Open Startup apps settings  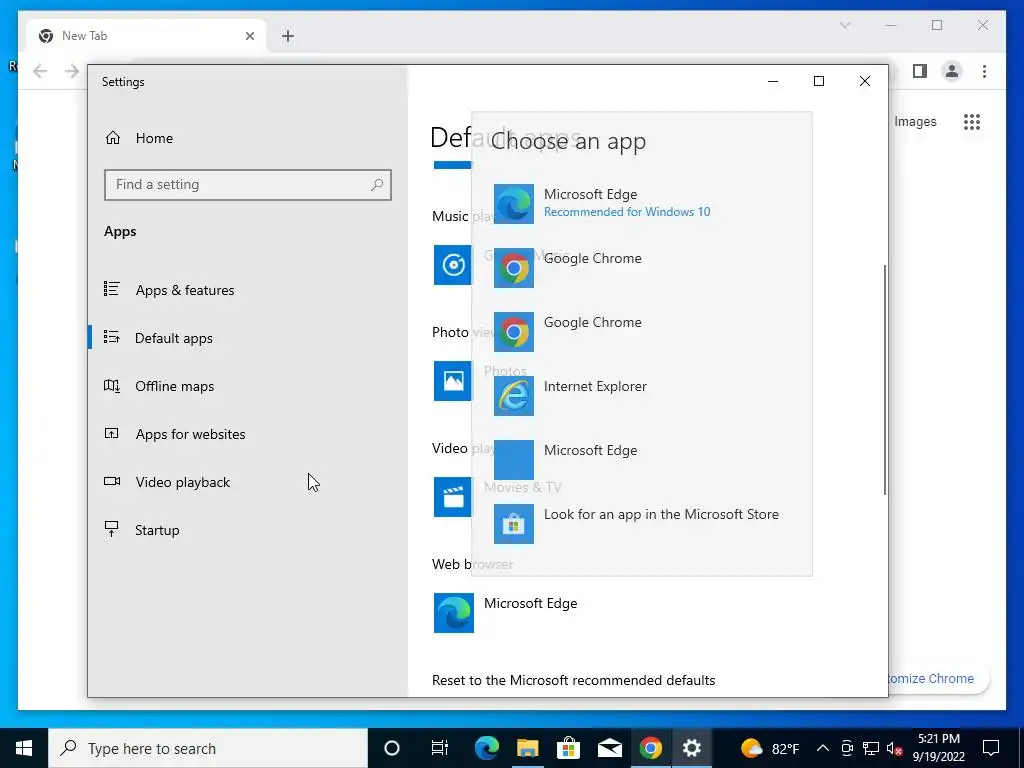[248, 530]
